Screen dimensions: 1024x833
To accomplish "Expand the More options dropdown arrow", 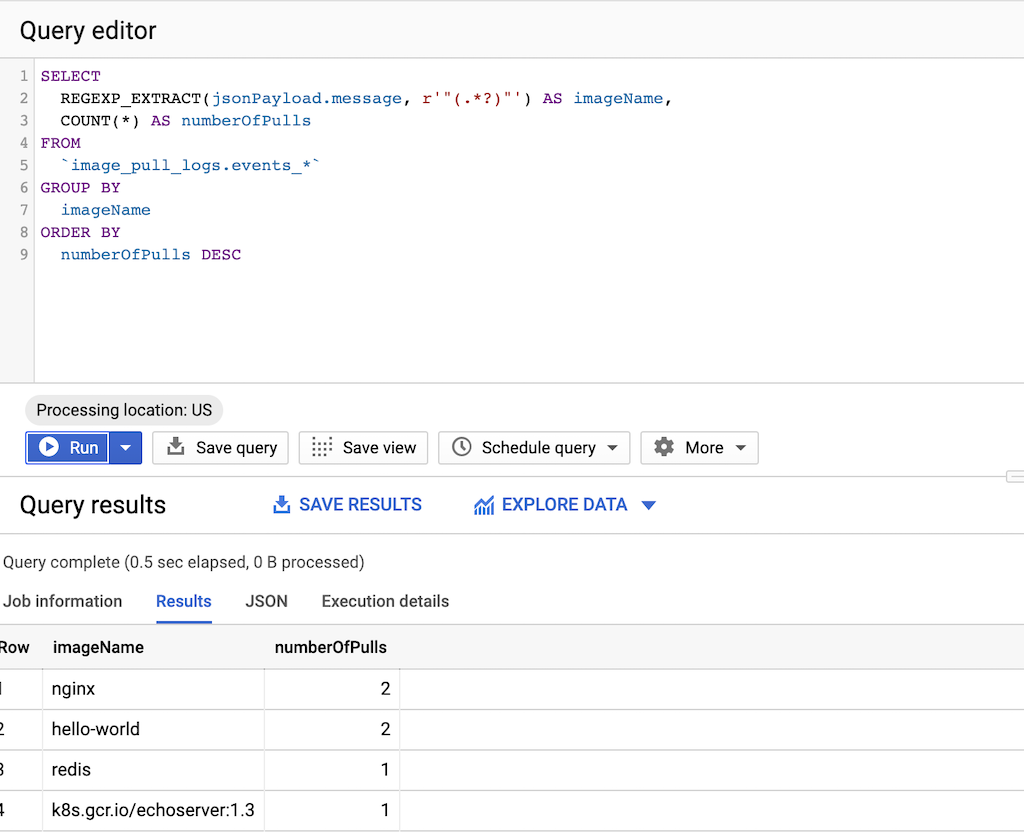I will (x=740, y=448).
